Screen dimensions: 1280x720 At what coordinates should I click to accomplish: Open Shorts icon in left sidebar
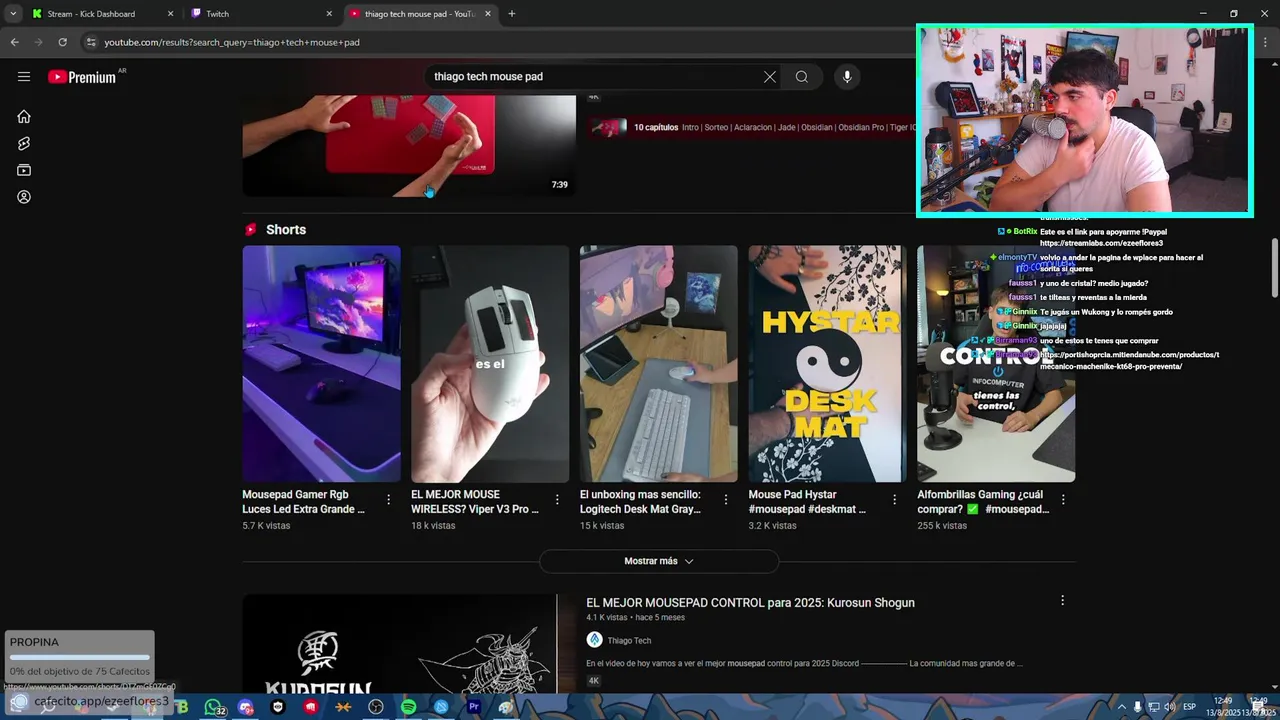(x=24, y=143)
